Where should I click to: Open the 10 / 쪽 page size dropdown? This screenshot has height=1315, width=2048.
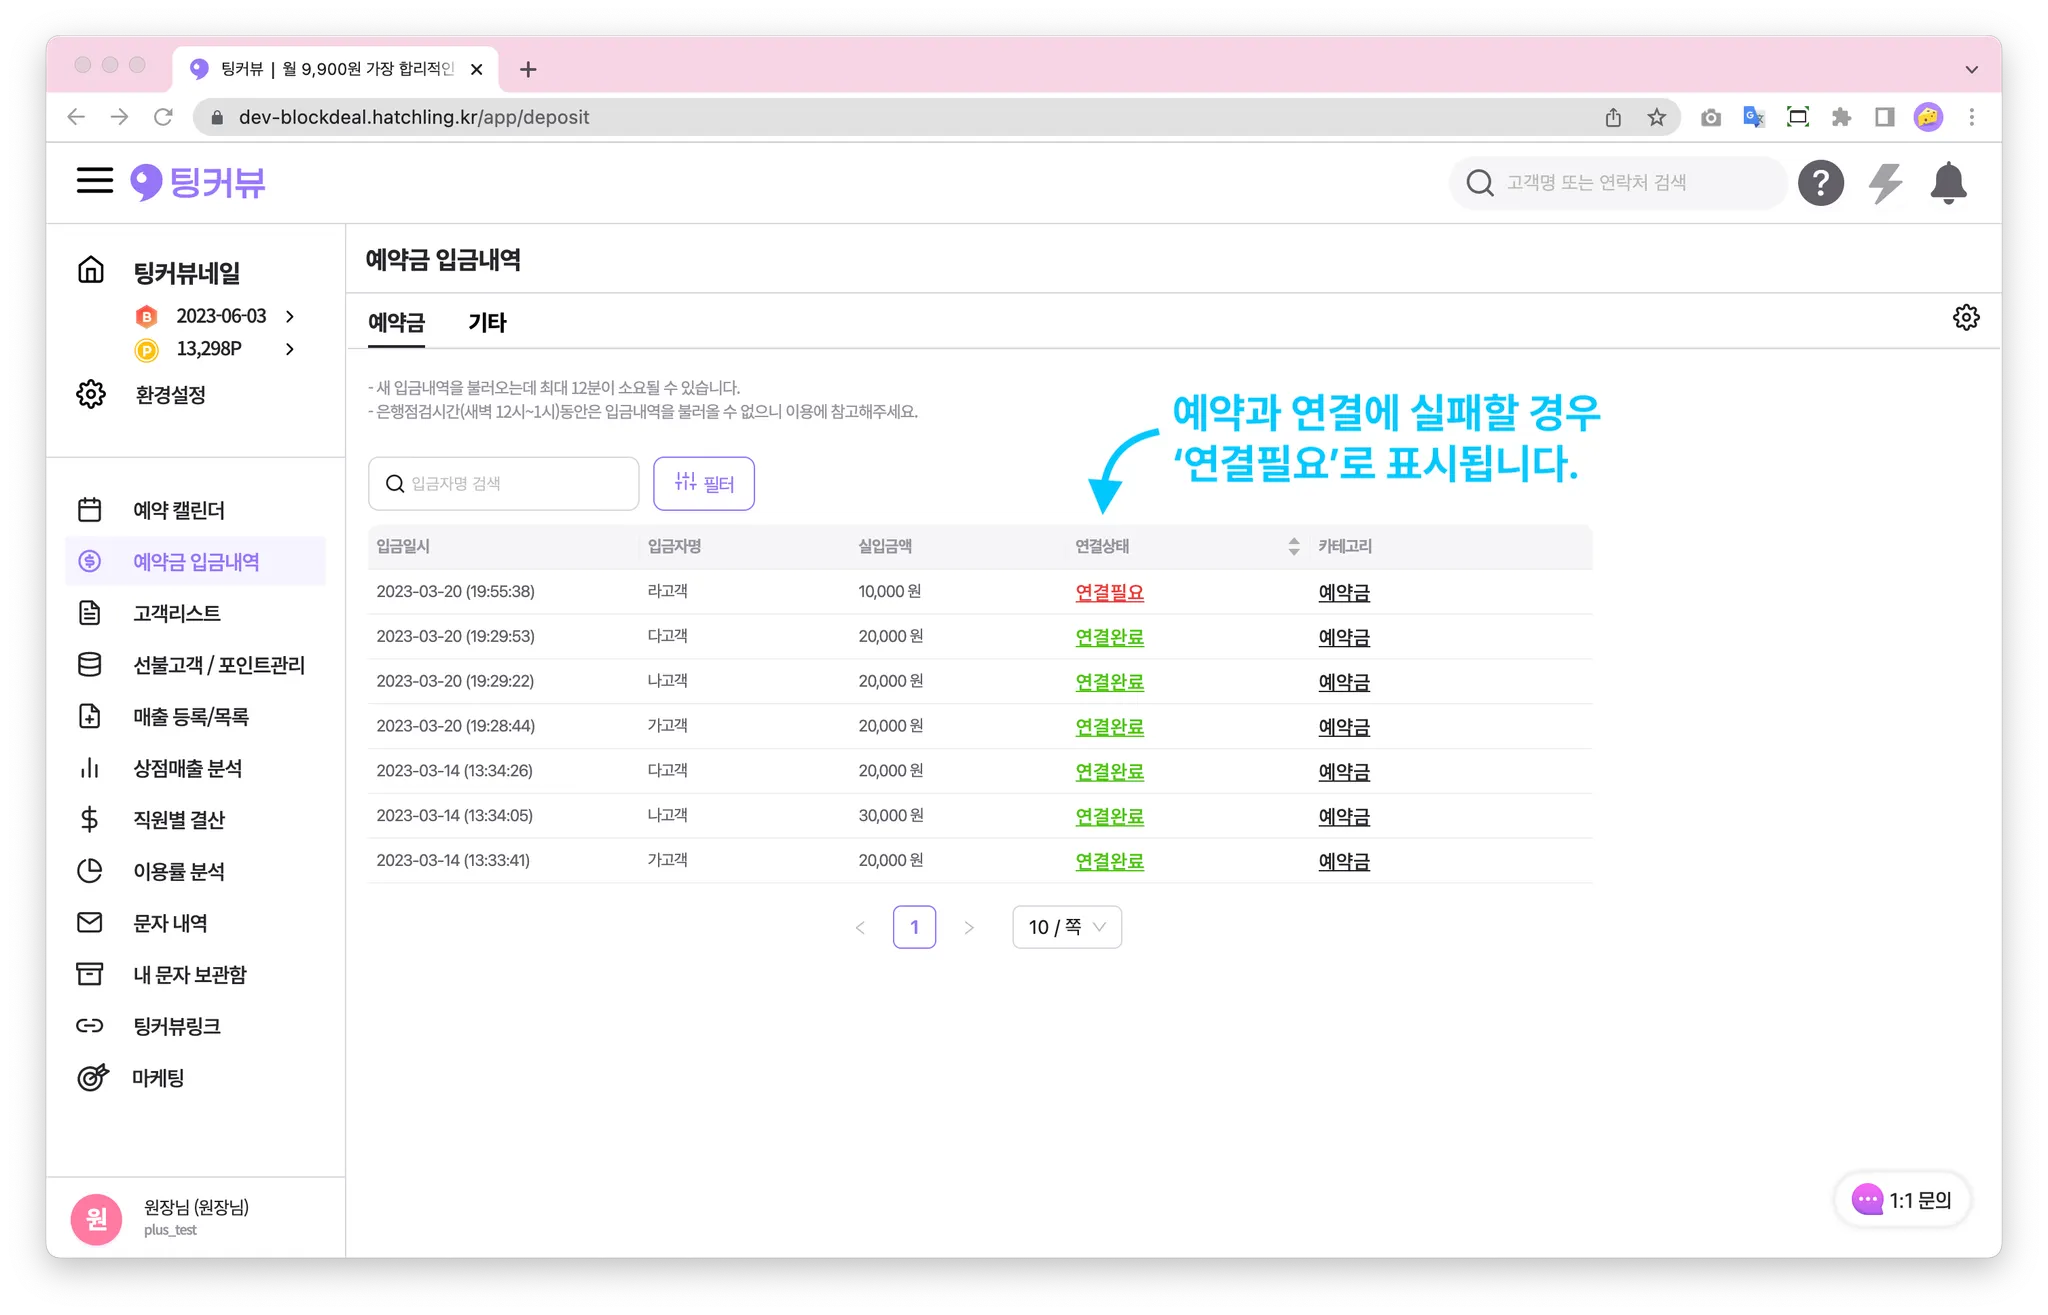point(1066,927)
